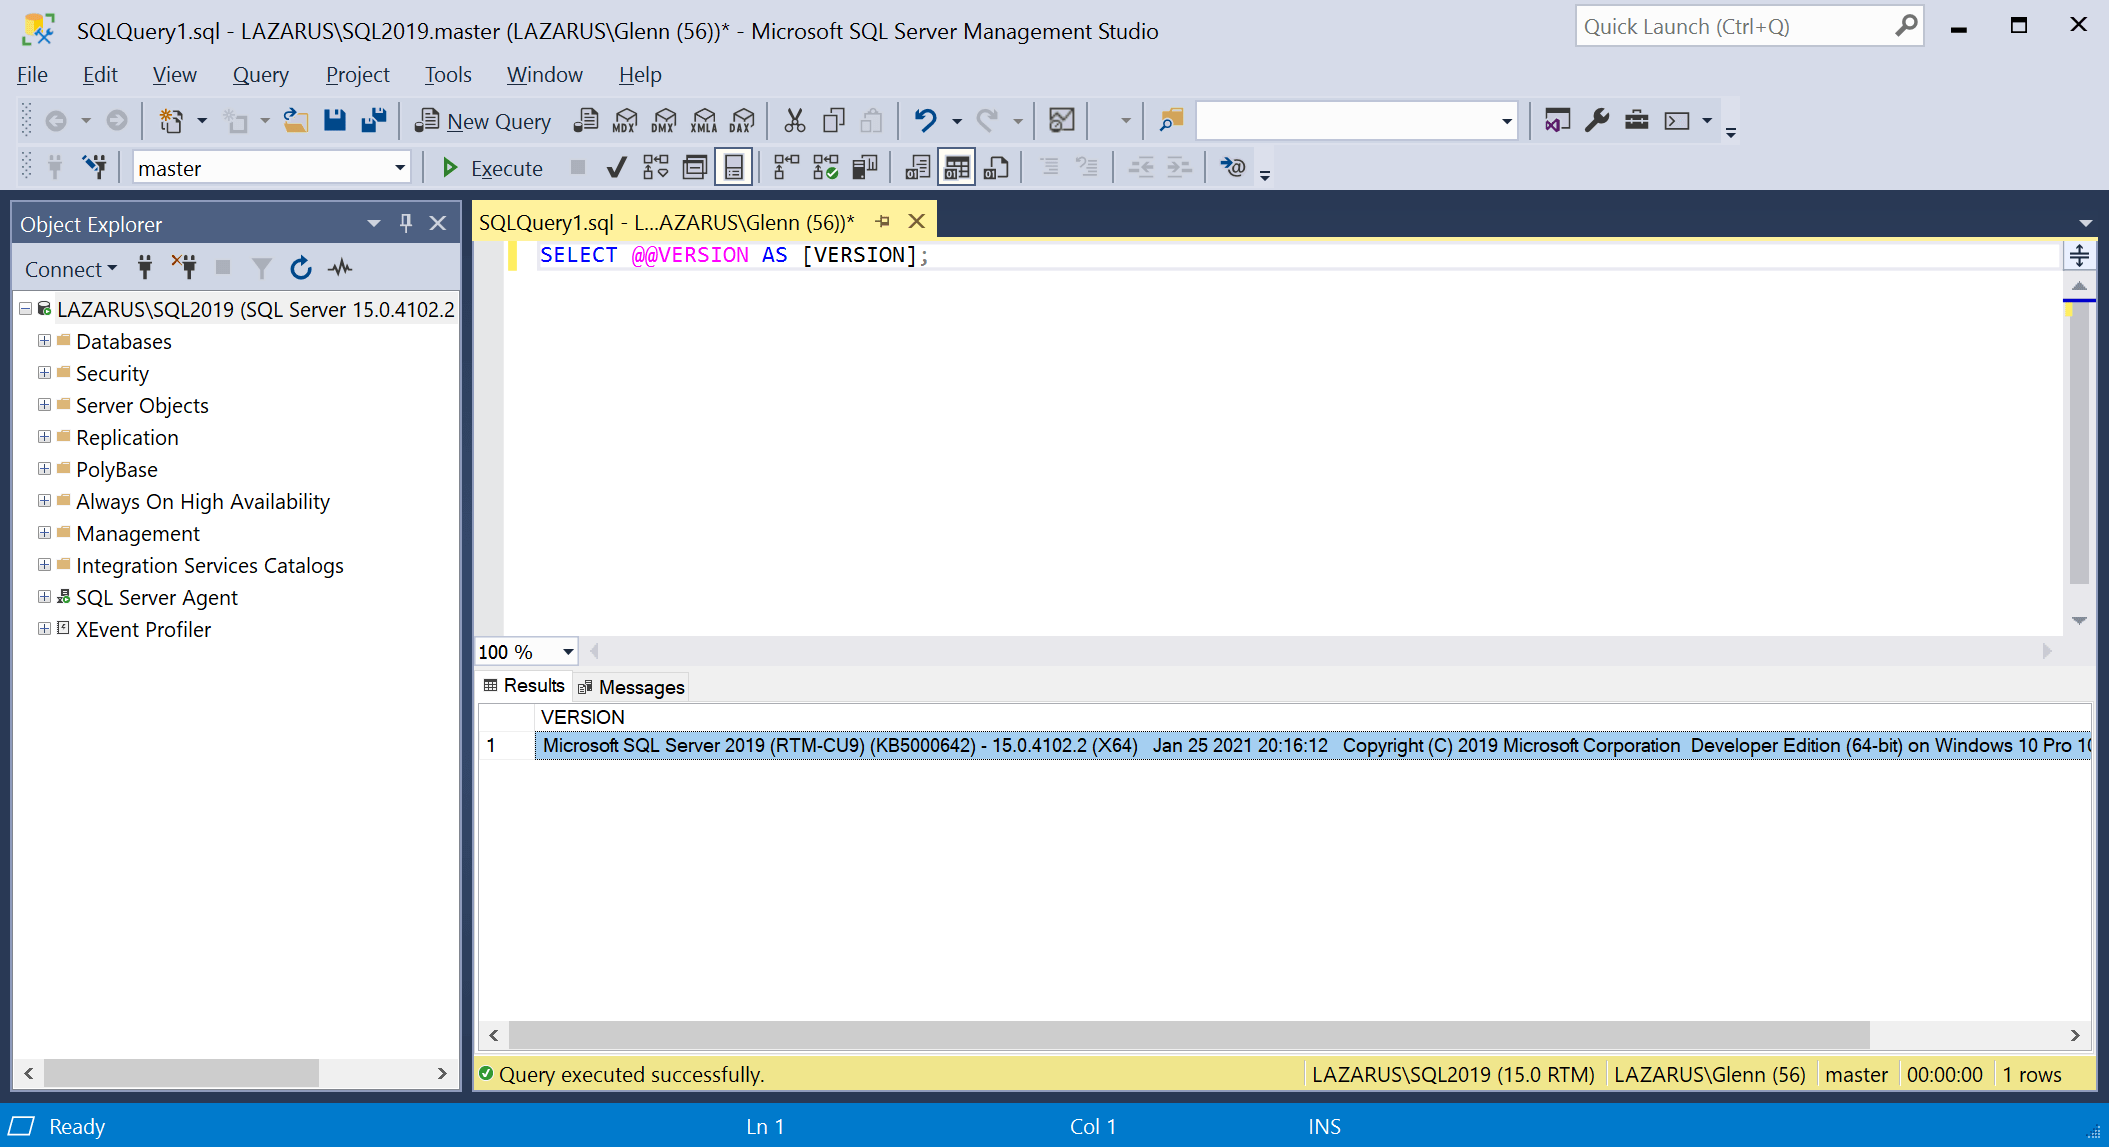The image size is (2109, 1147).
Task: Open Activity Monitor from Object Explorer toolbar
Action: 340,268
